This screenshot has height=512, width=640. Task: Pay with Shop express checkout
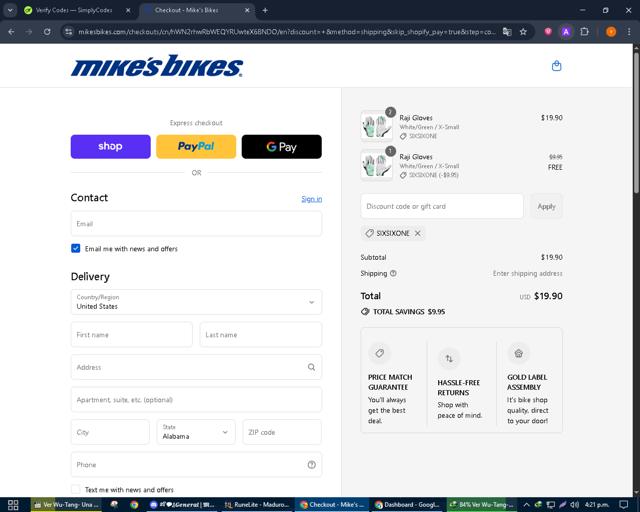point(111,147)
